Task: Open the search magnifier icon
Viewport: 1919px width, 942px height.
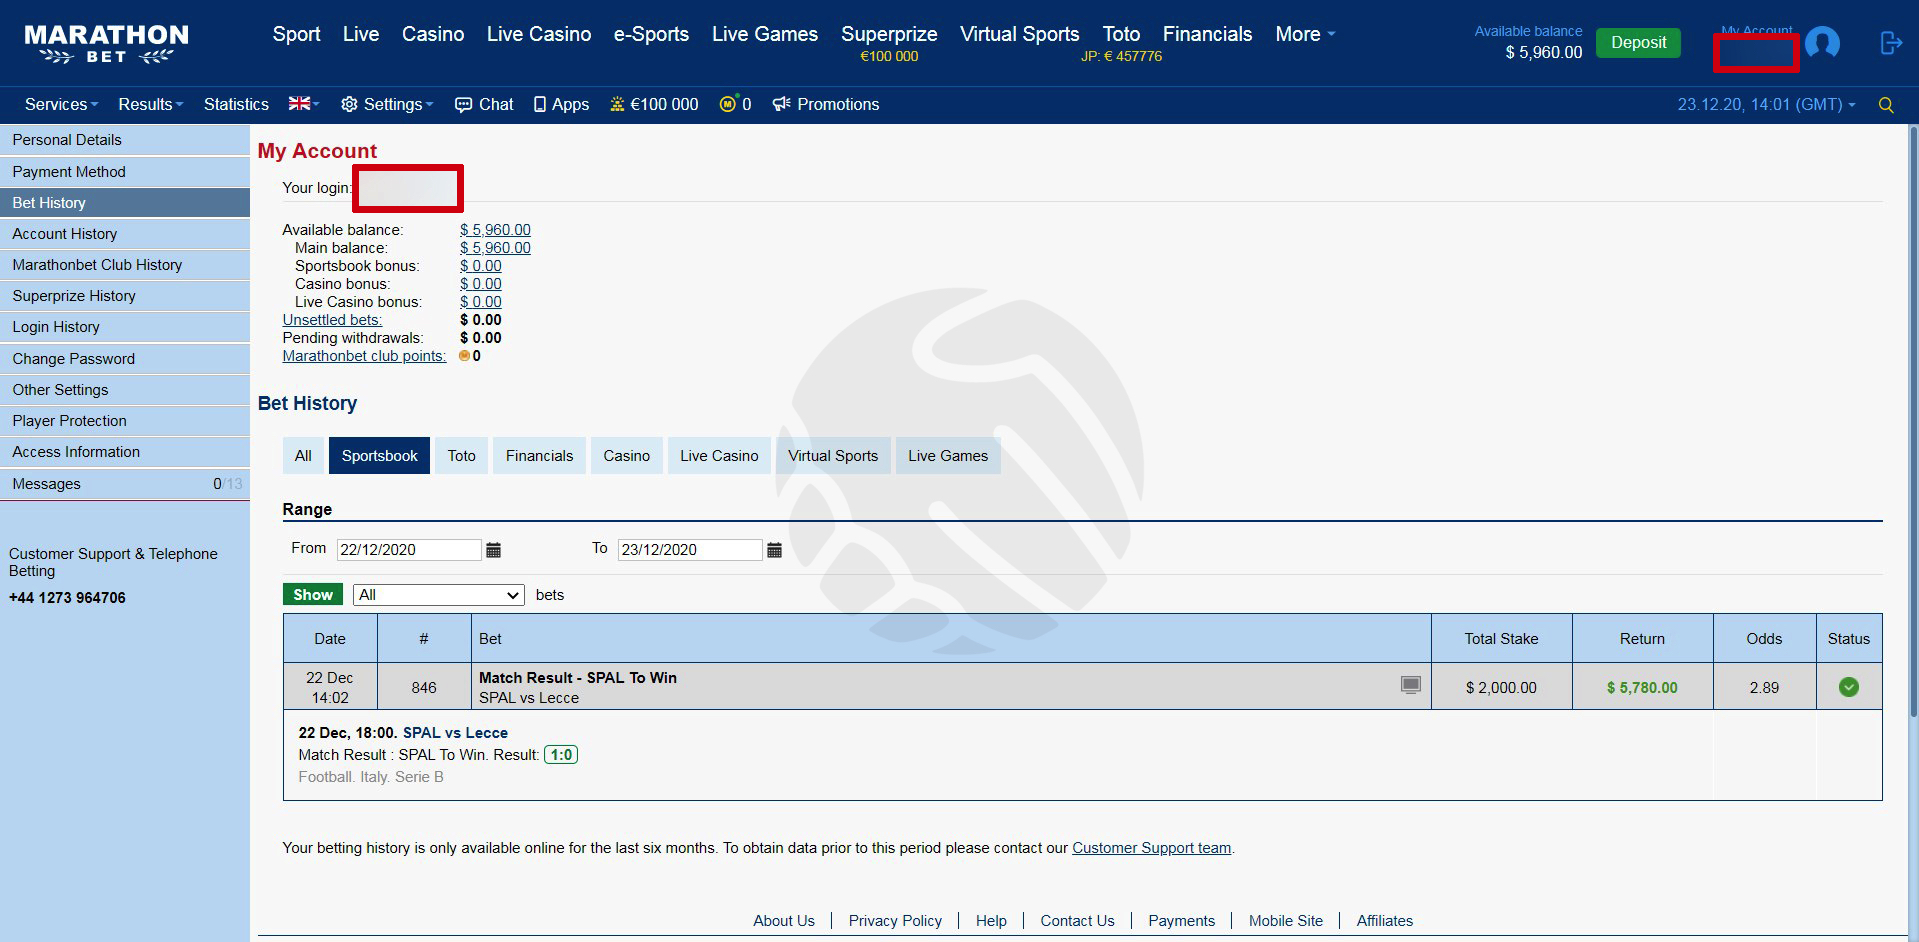Action: 1886,105
